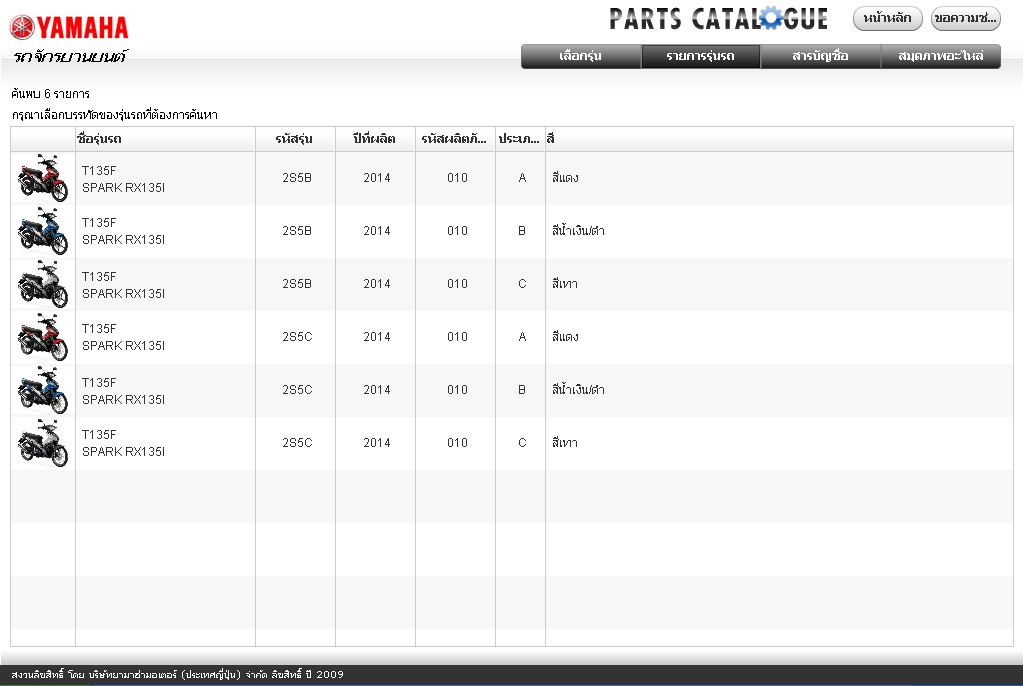Viewport: 1023px width, 686px height.
Task: Select T135F SPARK RX135I name in 2S5C blue row
Action: point(123,390)
